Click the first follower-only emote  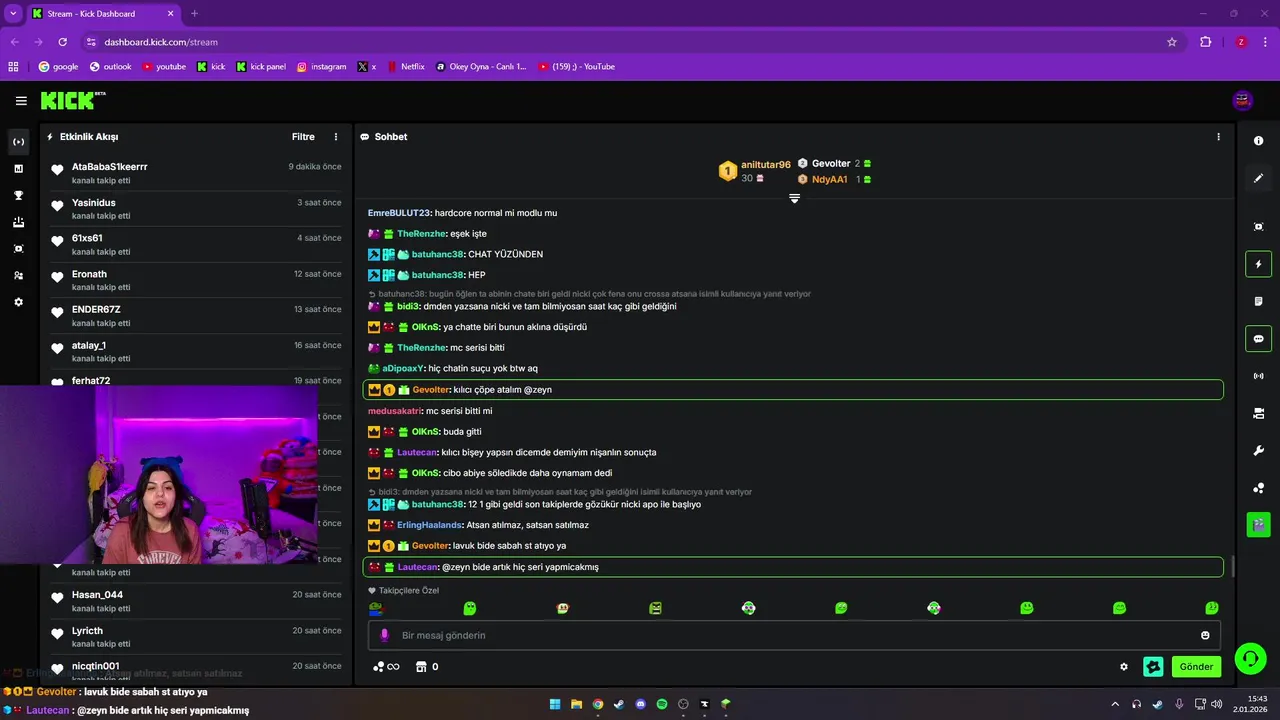(x=376, y=608)
